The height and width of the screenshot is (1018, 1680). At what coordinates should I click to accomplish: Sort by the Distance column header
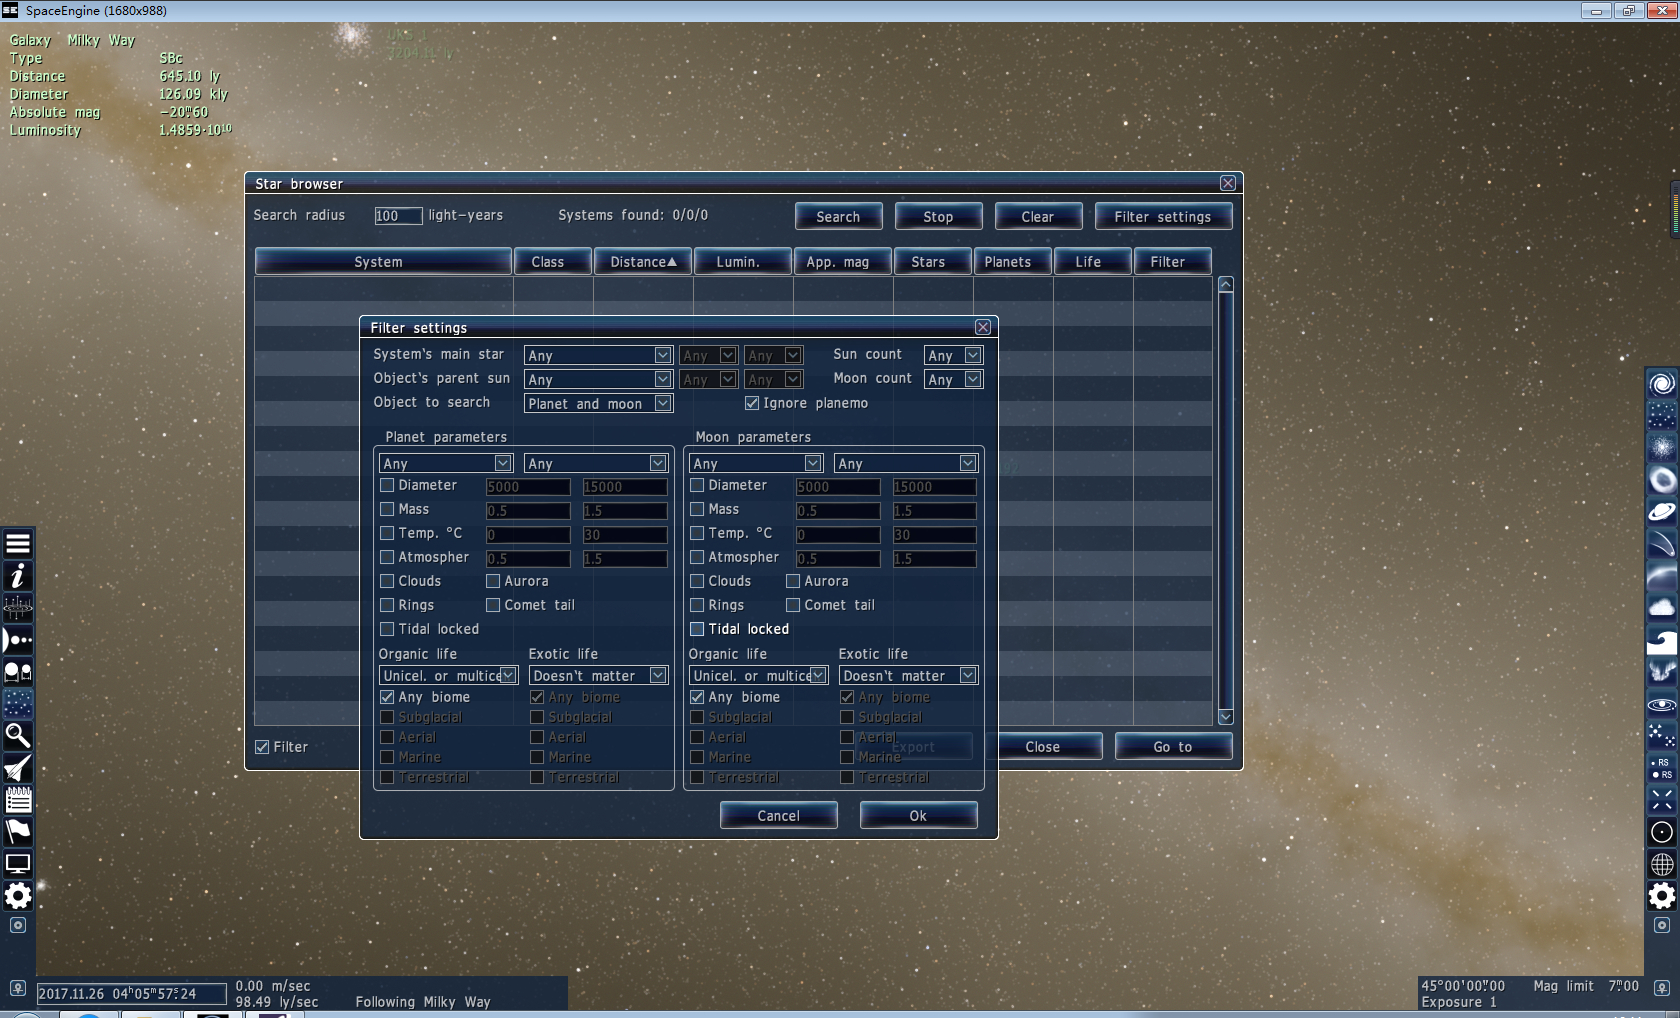pos(642,262)
